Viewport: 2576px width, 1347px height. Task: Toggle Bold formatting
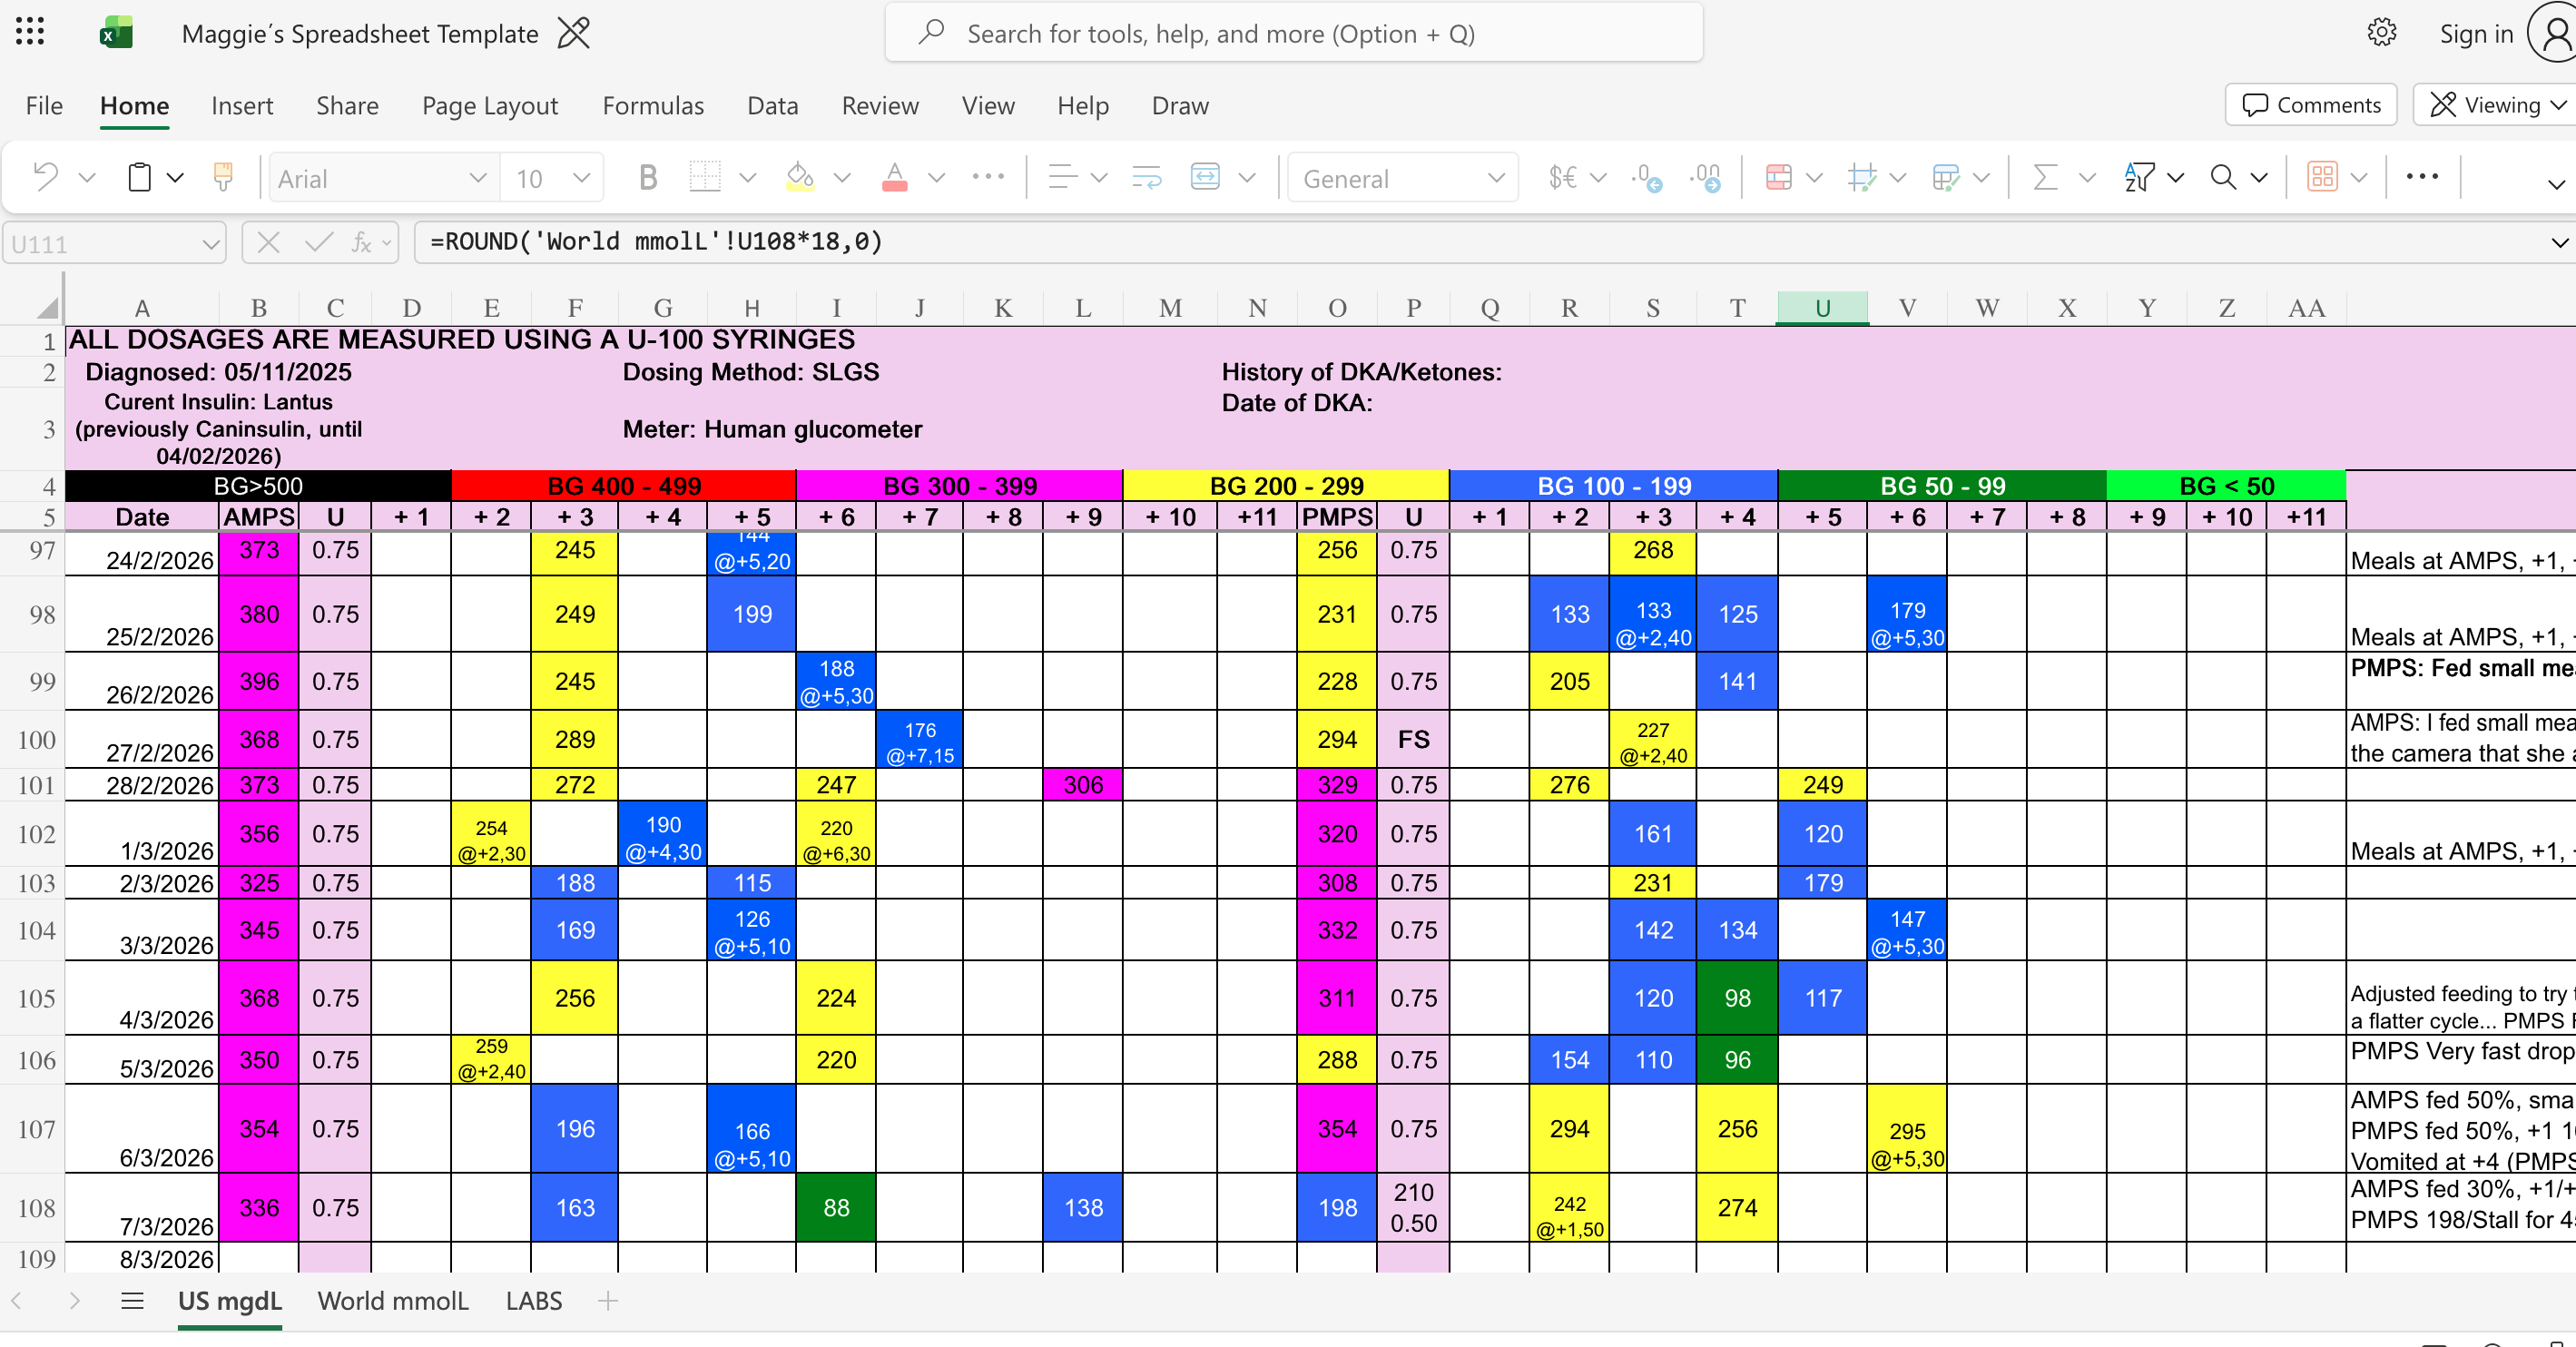point(647,178)
